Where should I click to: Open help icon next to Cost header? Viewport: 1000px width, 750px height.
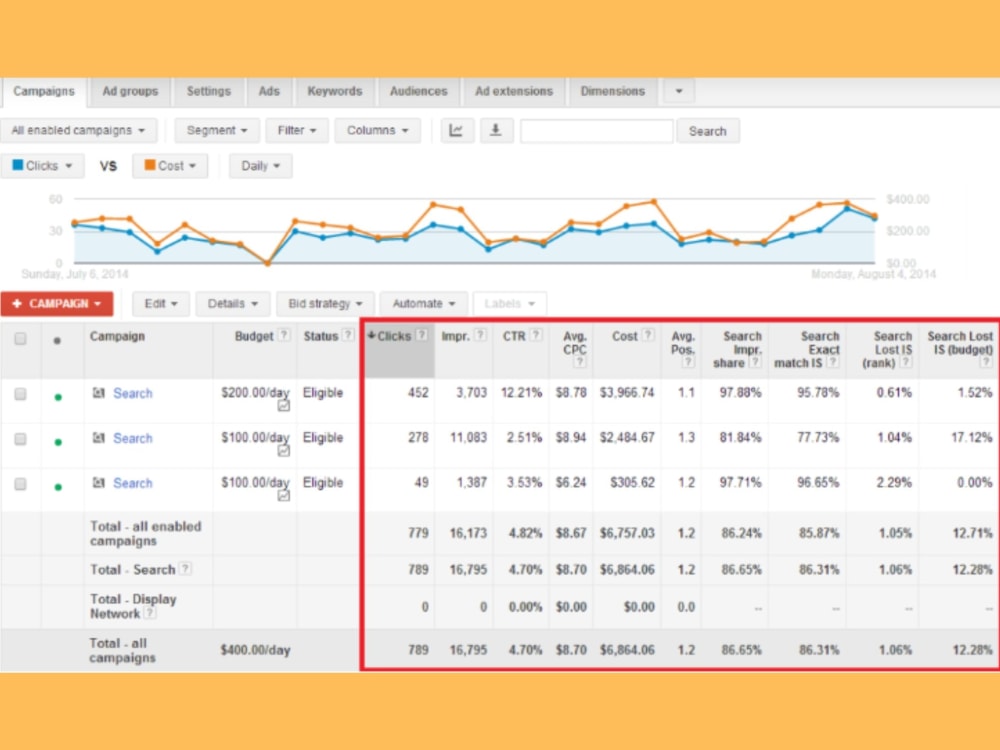(648, 335)
